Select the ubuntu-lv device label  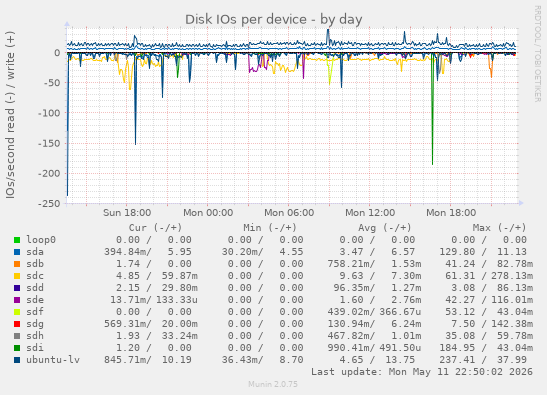click(53, 360)
